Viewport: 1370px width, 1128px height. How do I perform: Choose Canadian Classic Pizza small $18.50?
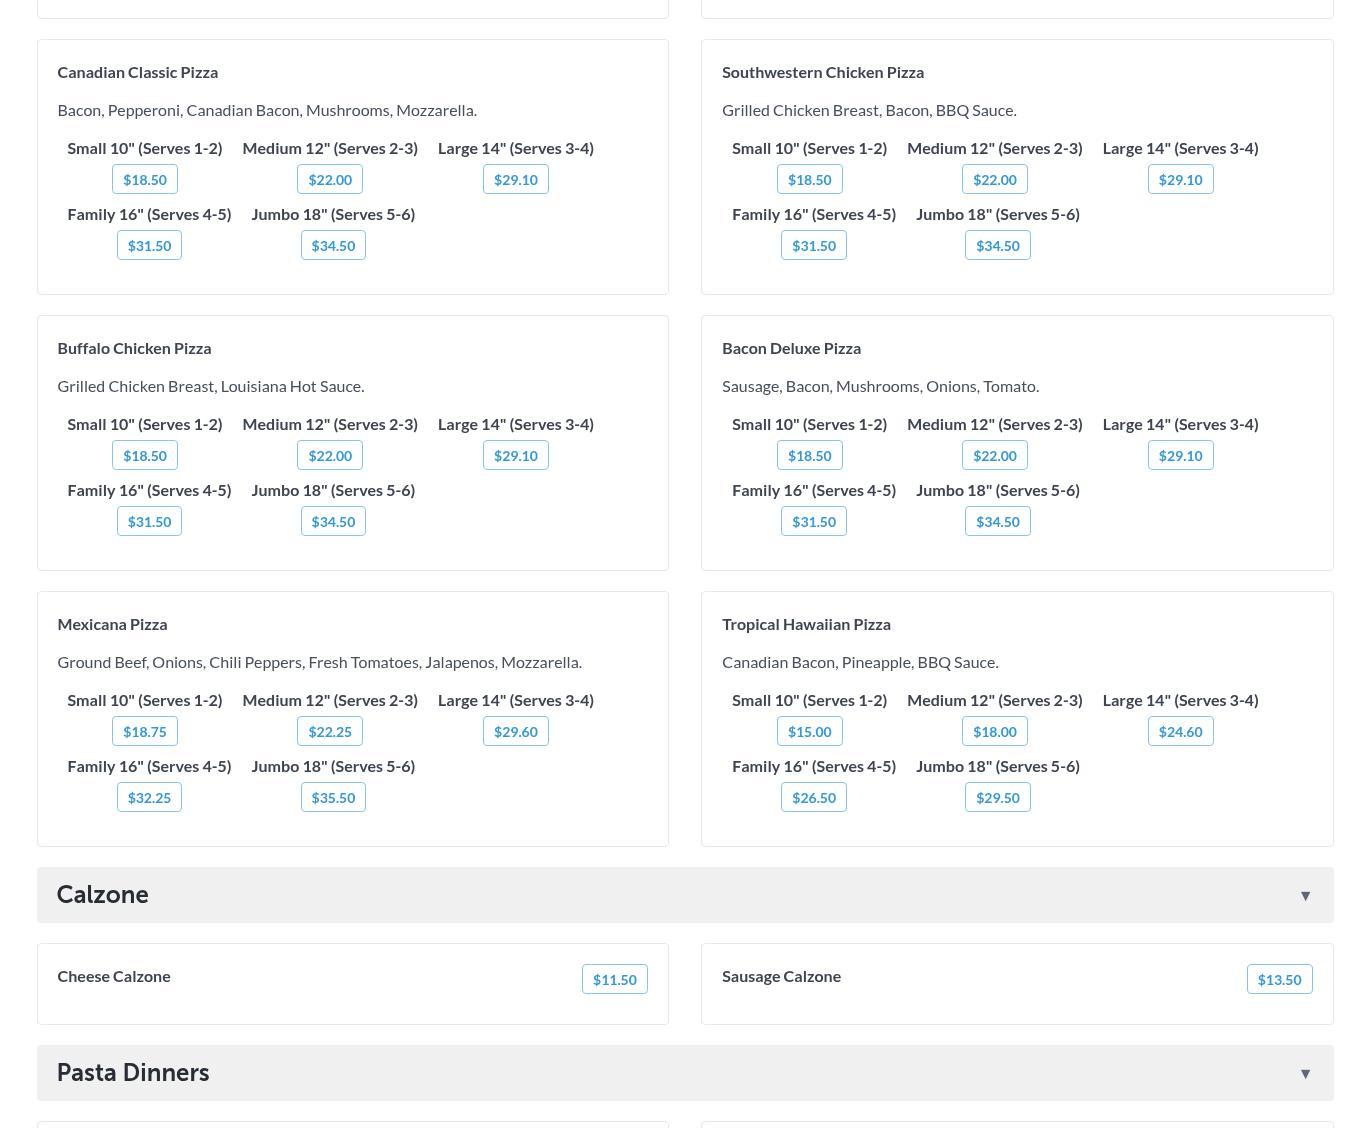click(x=145, y=180)
